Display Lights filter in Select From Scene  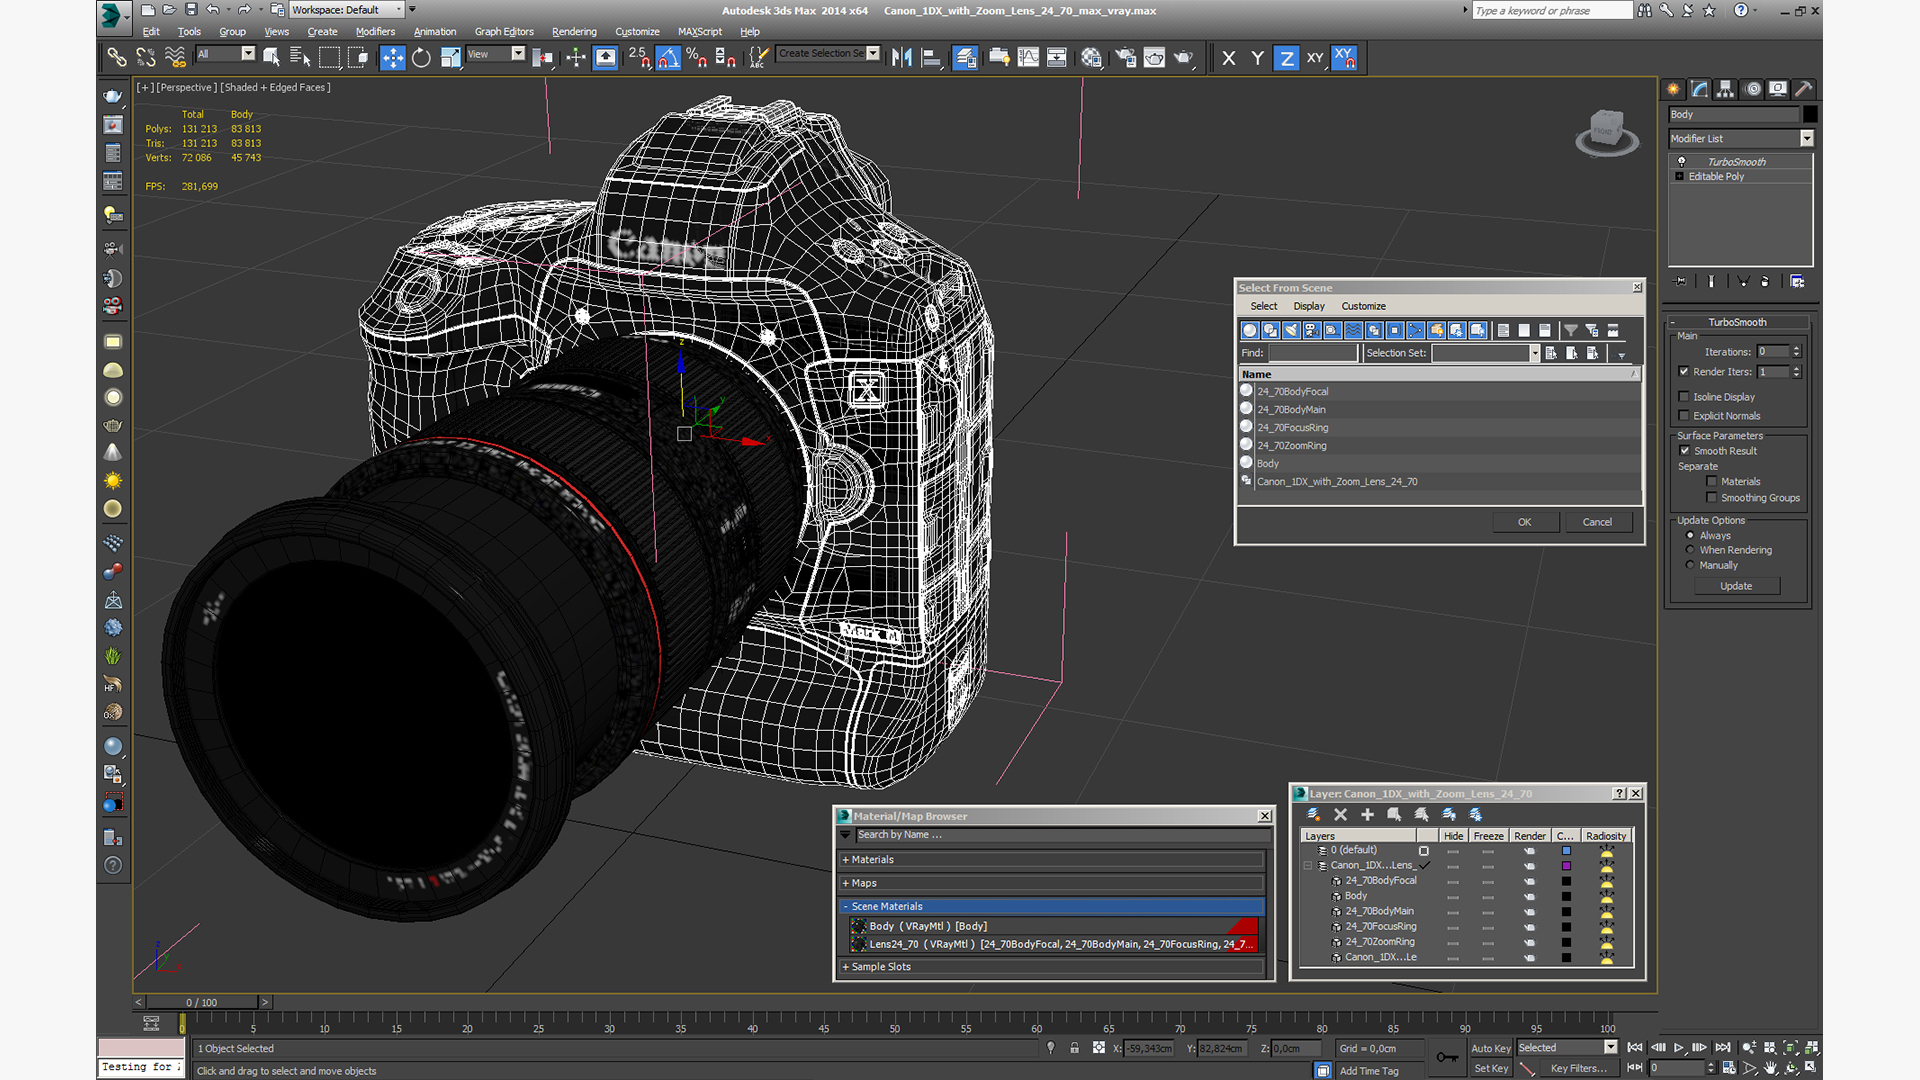coord(1291,330)
